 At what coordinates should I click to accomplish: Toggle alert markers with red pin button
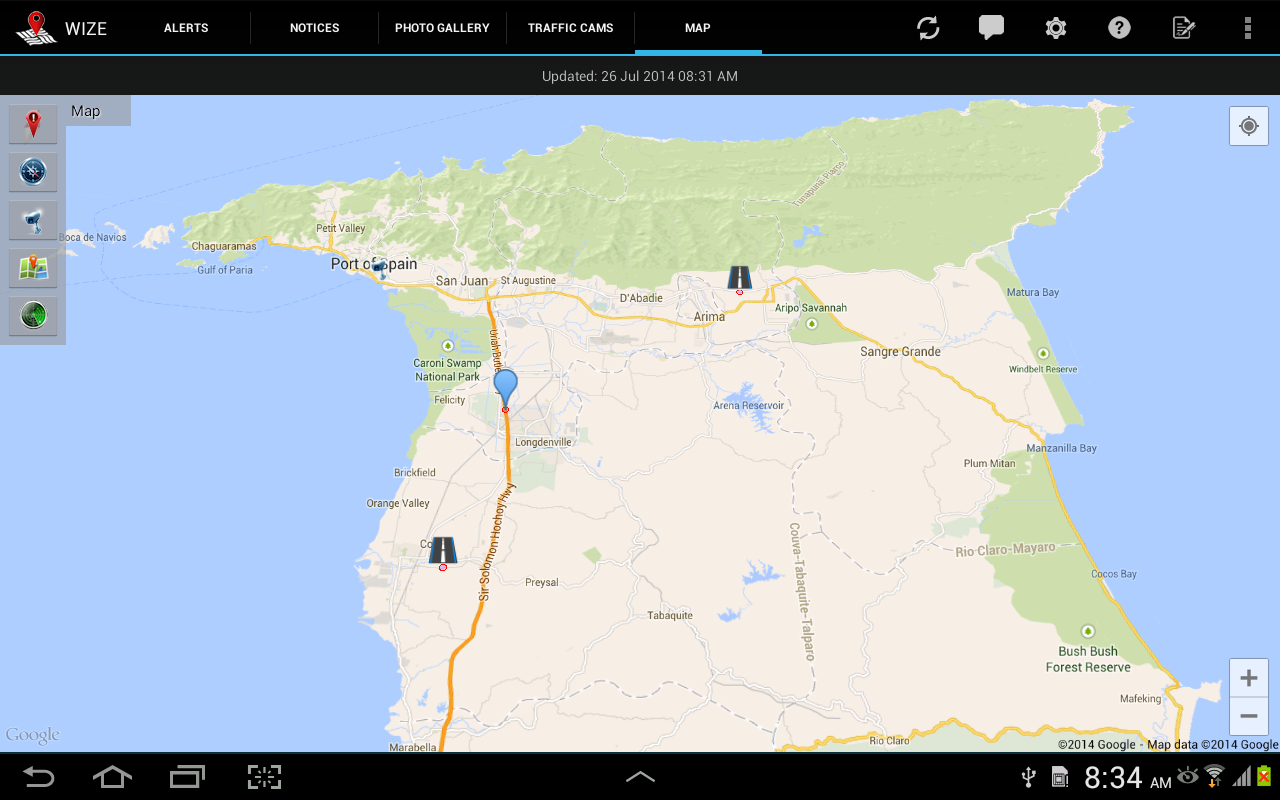(33, 124)
